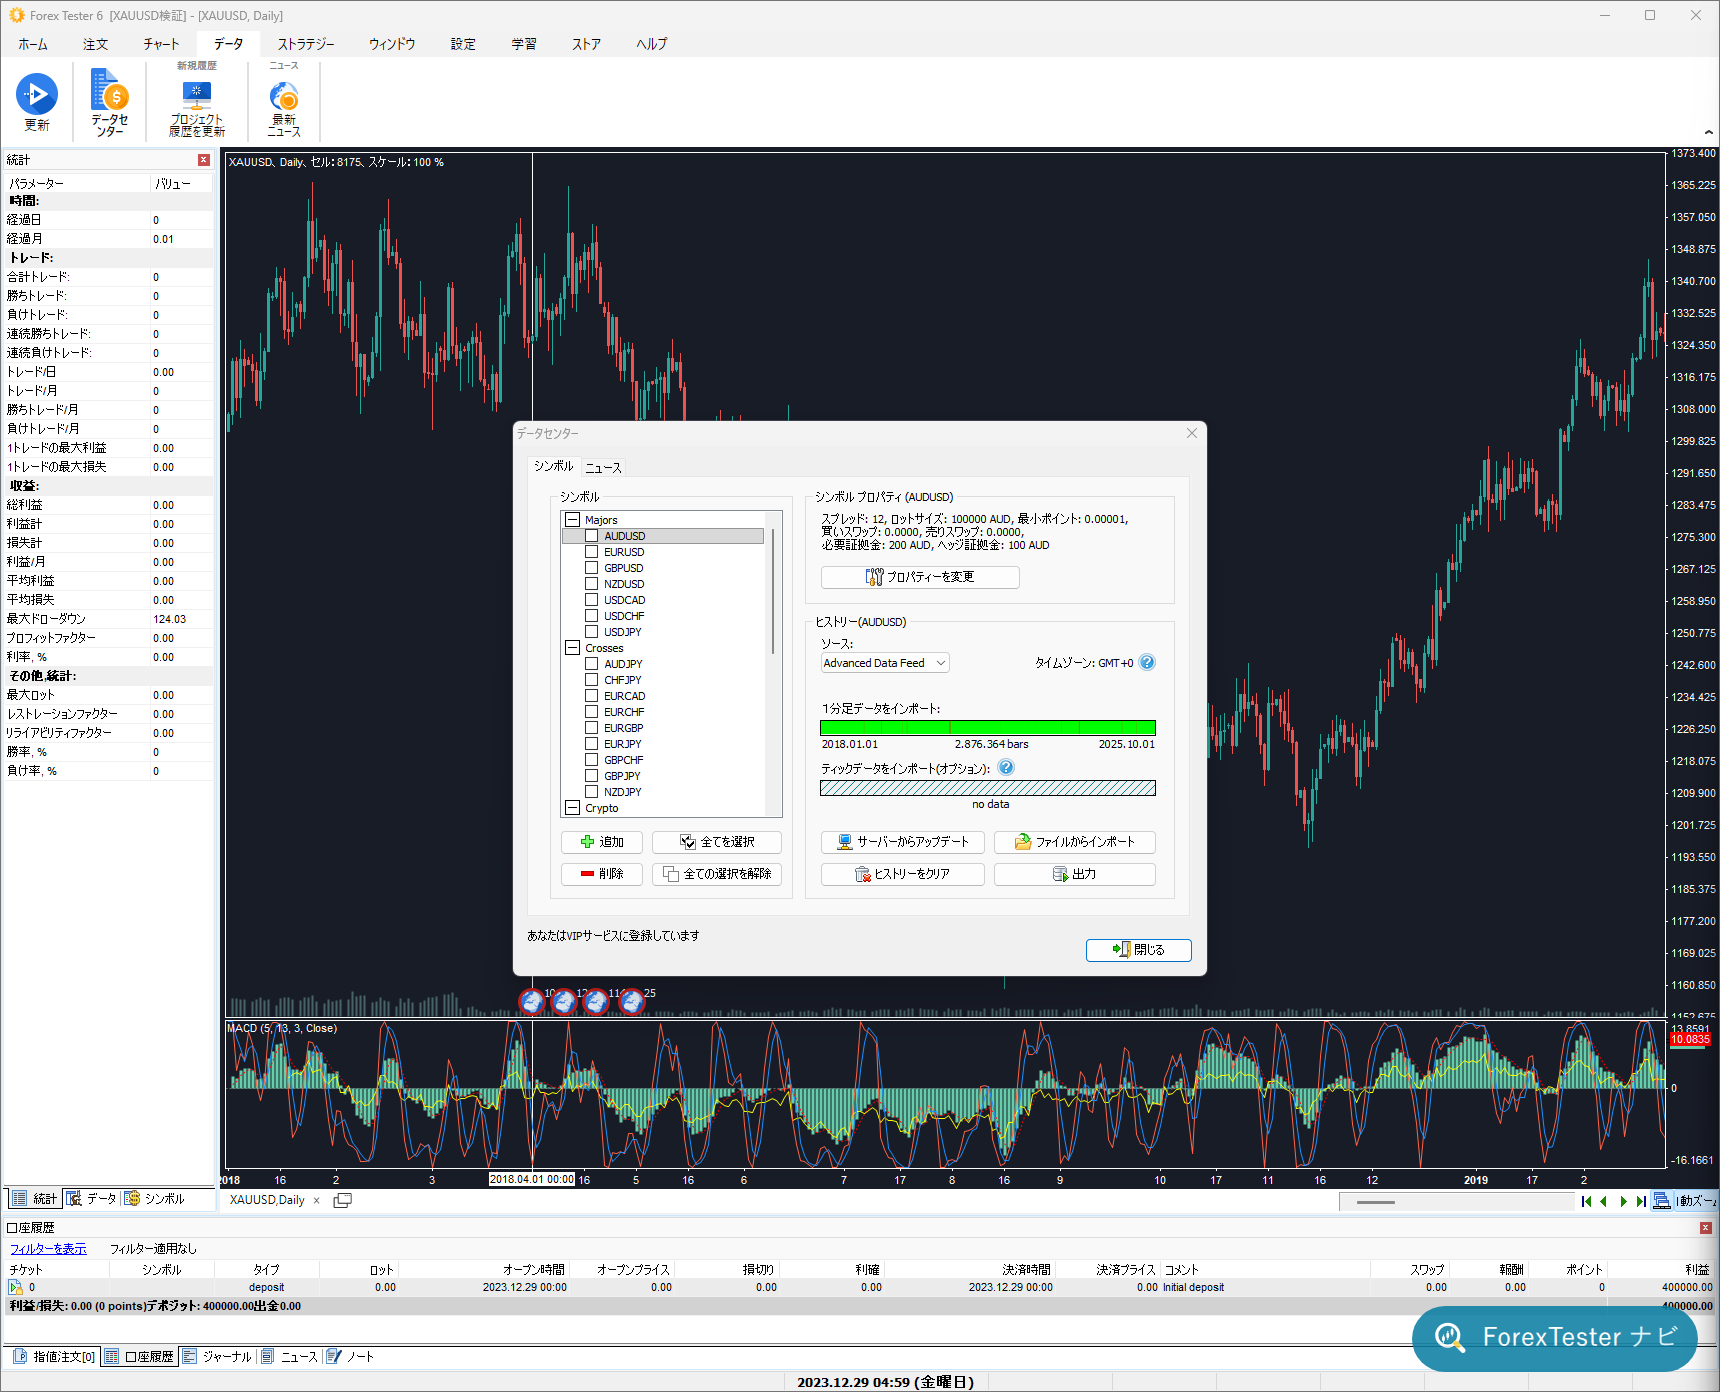Click the timezone help question icon
The width and height of the screenshot is (1720, 1392).
click(1147, 662)
